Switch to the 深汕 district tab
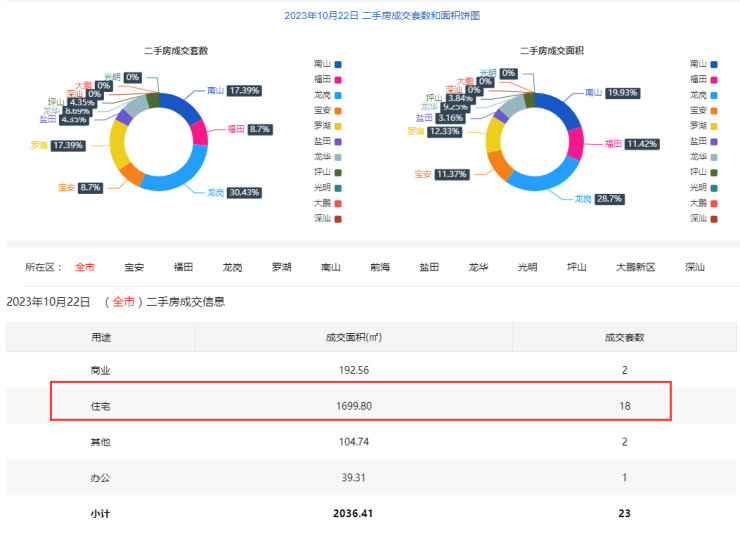The image size is (740, 534). 695,267
